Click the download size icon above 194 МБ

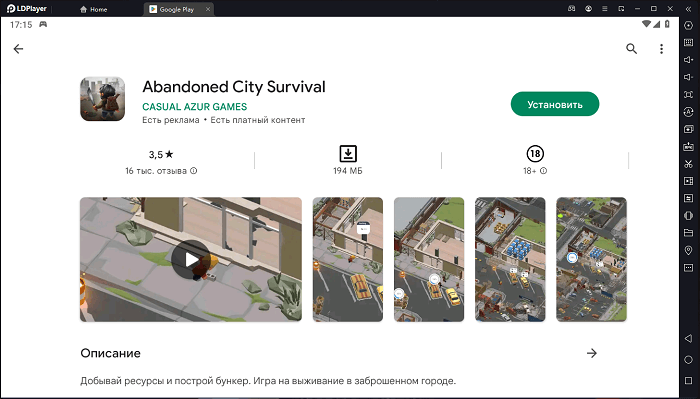coord(348,154)
